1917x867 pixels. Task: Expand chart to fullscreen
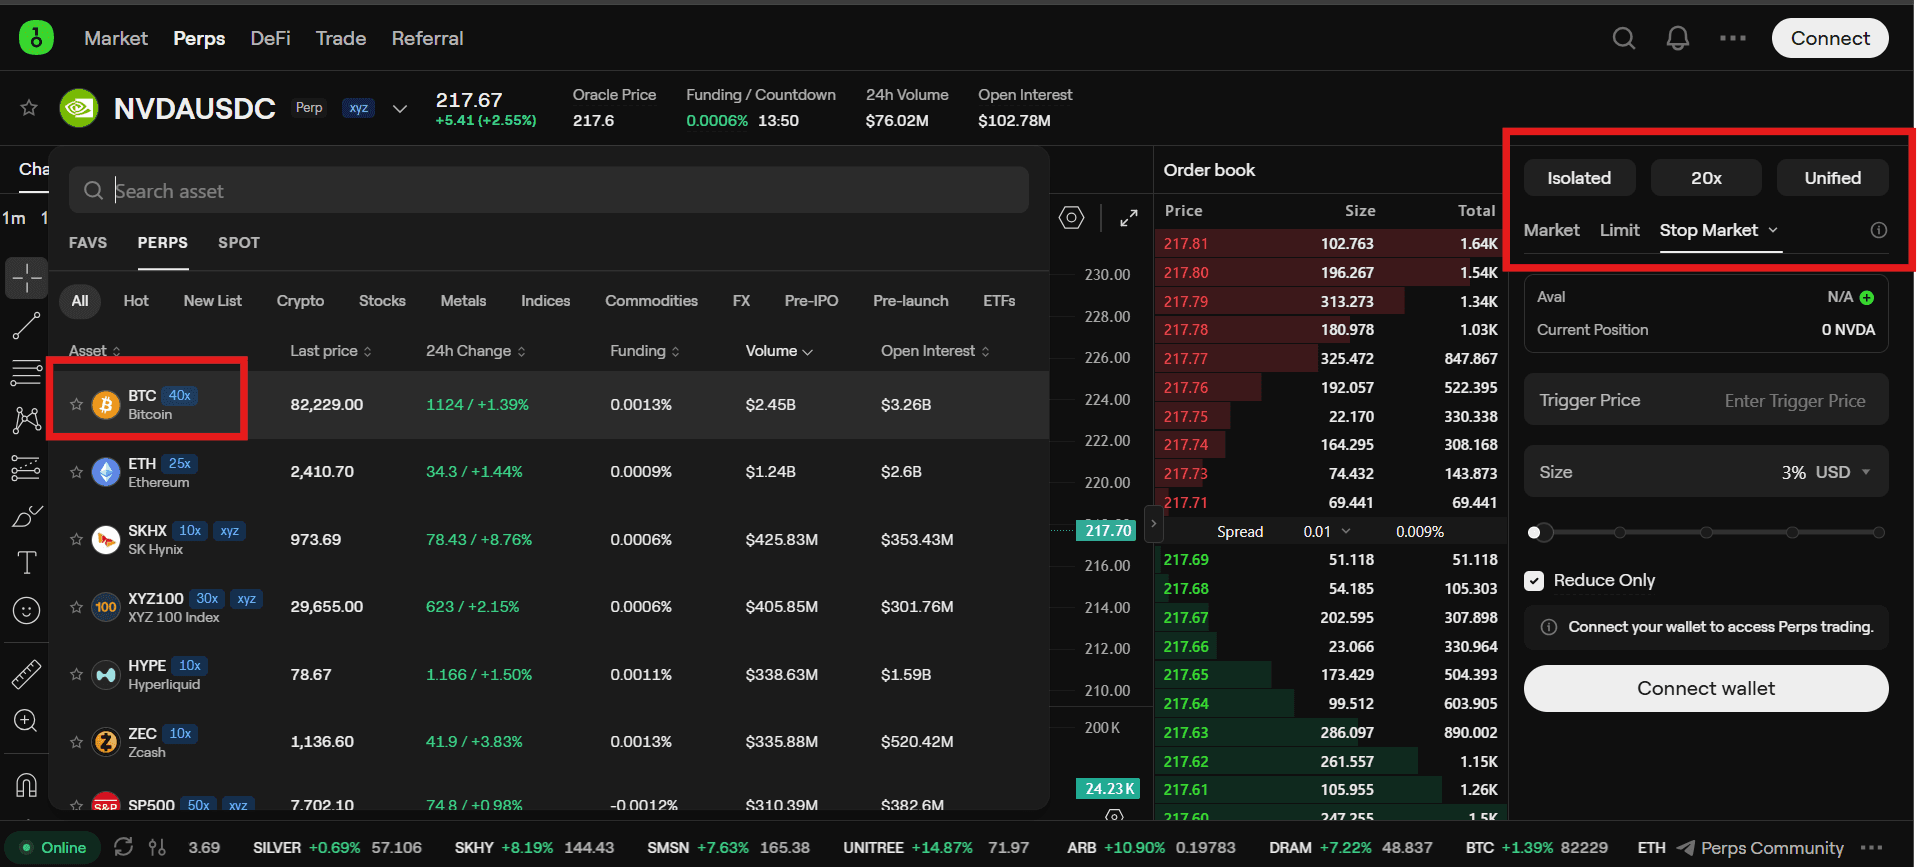pyautogui.click(x=1129, y=218)
